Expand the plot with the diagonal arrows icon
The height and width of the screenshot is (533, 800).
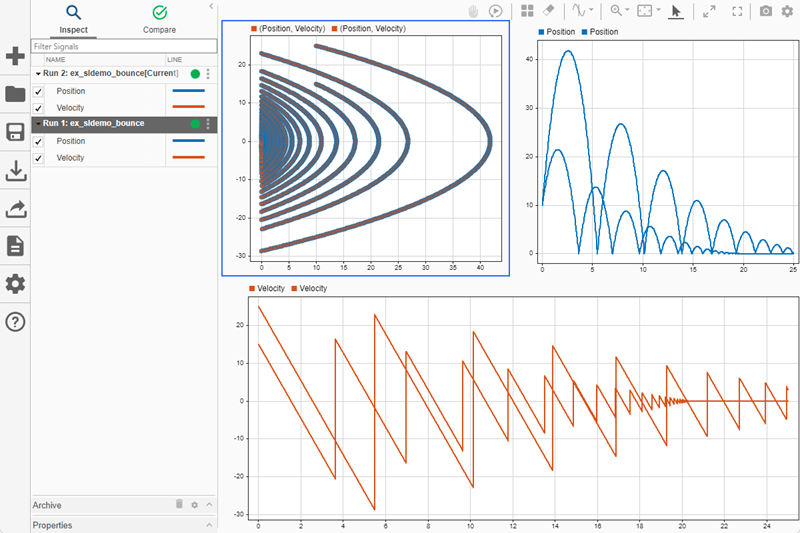pos(708,11)
